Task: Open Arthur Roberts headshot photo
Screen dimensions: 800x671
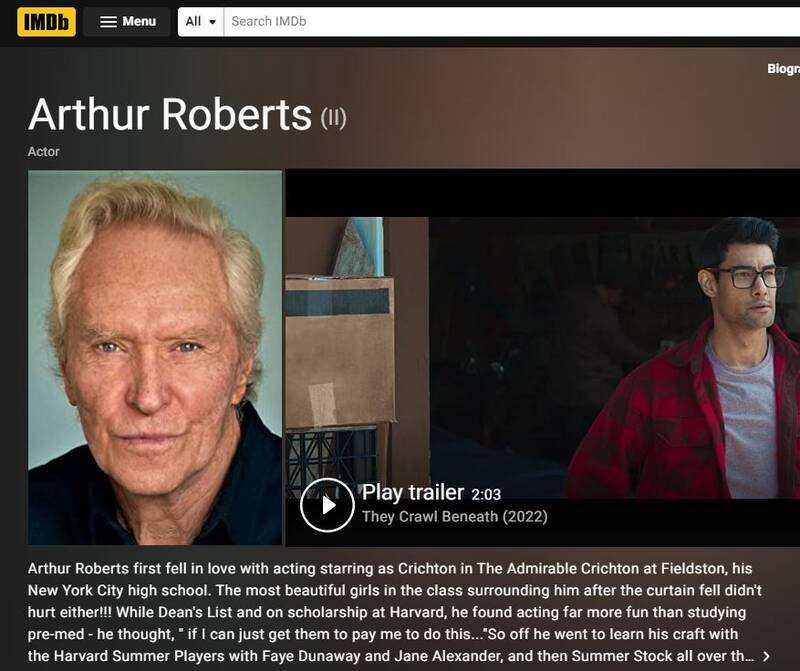Action: click(x=155, y=357)
